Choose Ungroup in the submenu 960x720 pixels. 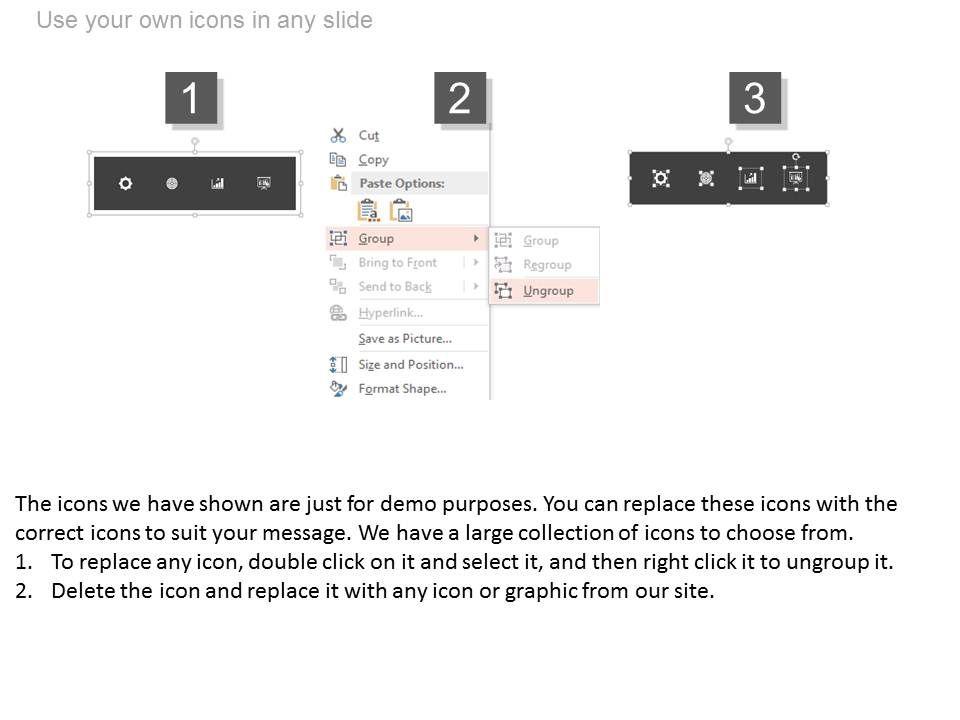pos(544,291)
